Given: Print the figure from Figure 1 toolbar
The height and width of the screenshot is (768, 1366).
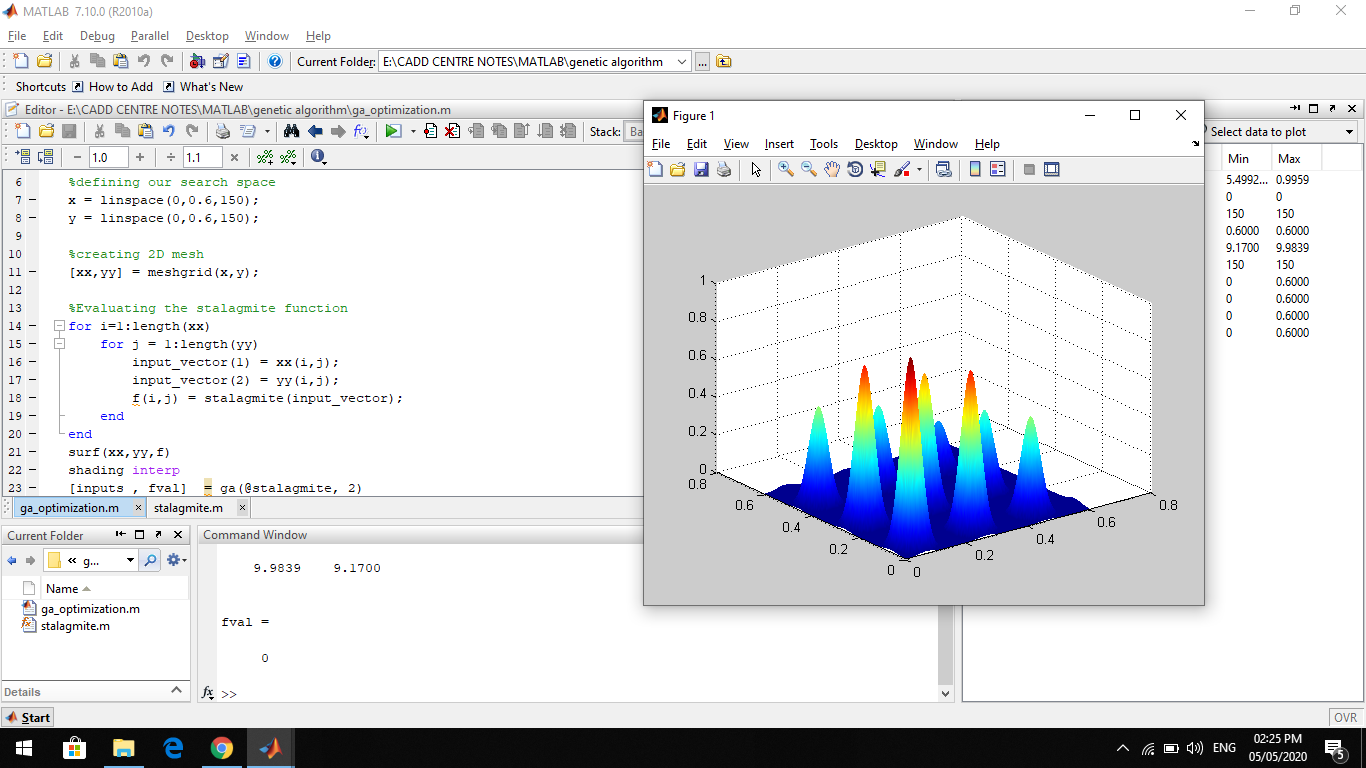Looking at the screenshot, I should pos(724,170).
